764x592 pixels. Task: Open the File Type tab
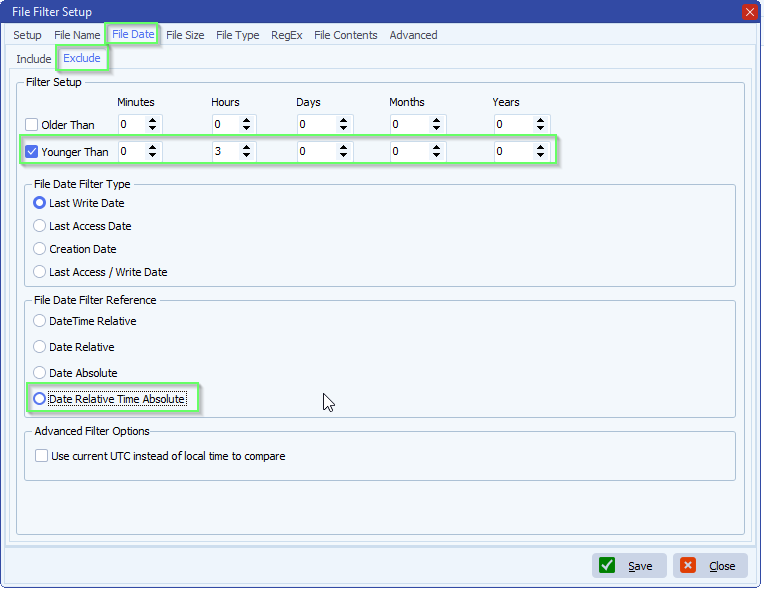pos(238,35)
